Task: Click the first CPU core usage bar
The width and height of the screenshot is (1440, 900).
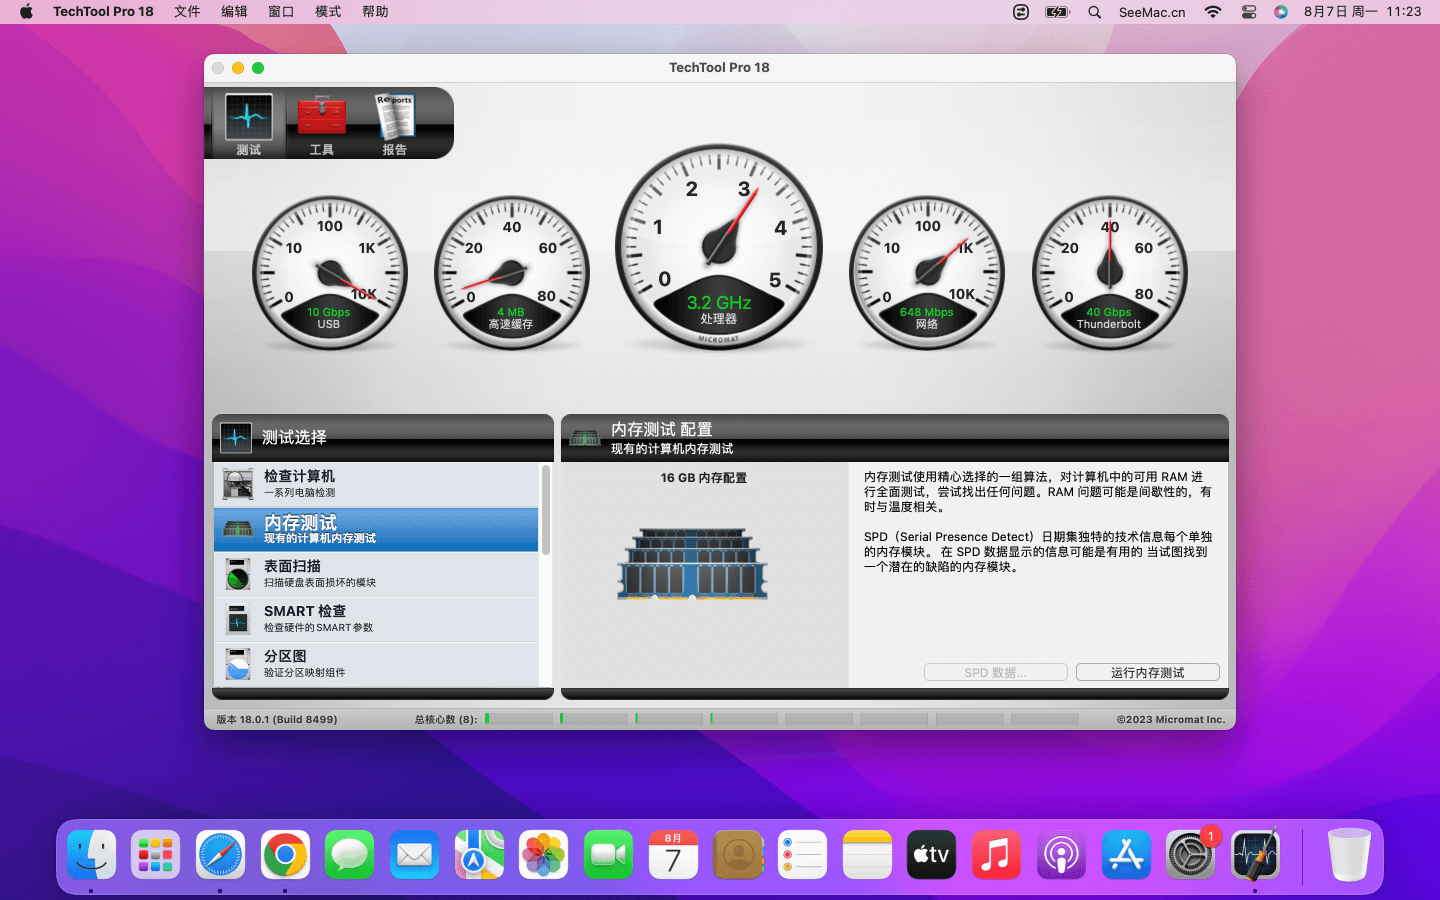Action: (519, 719)
